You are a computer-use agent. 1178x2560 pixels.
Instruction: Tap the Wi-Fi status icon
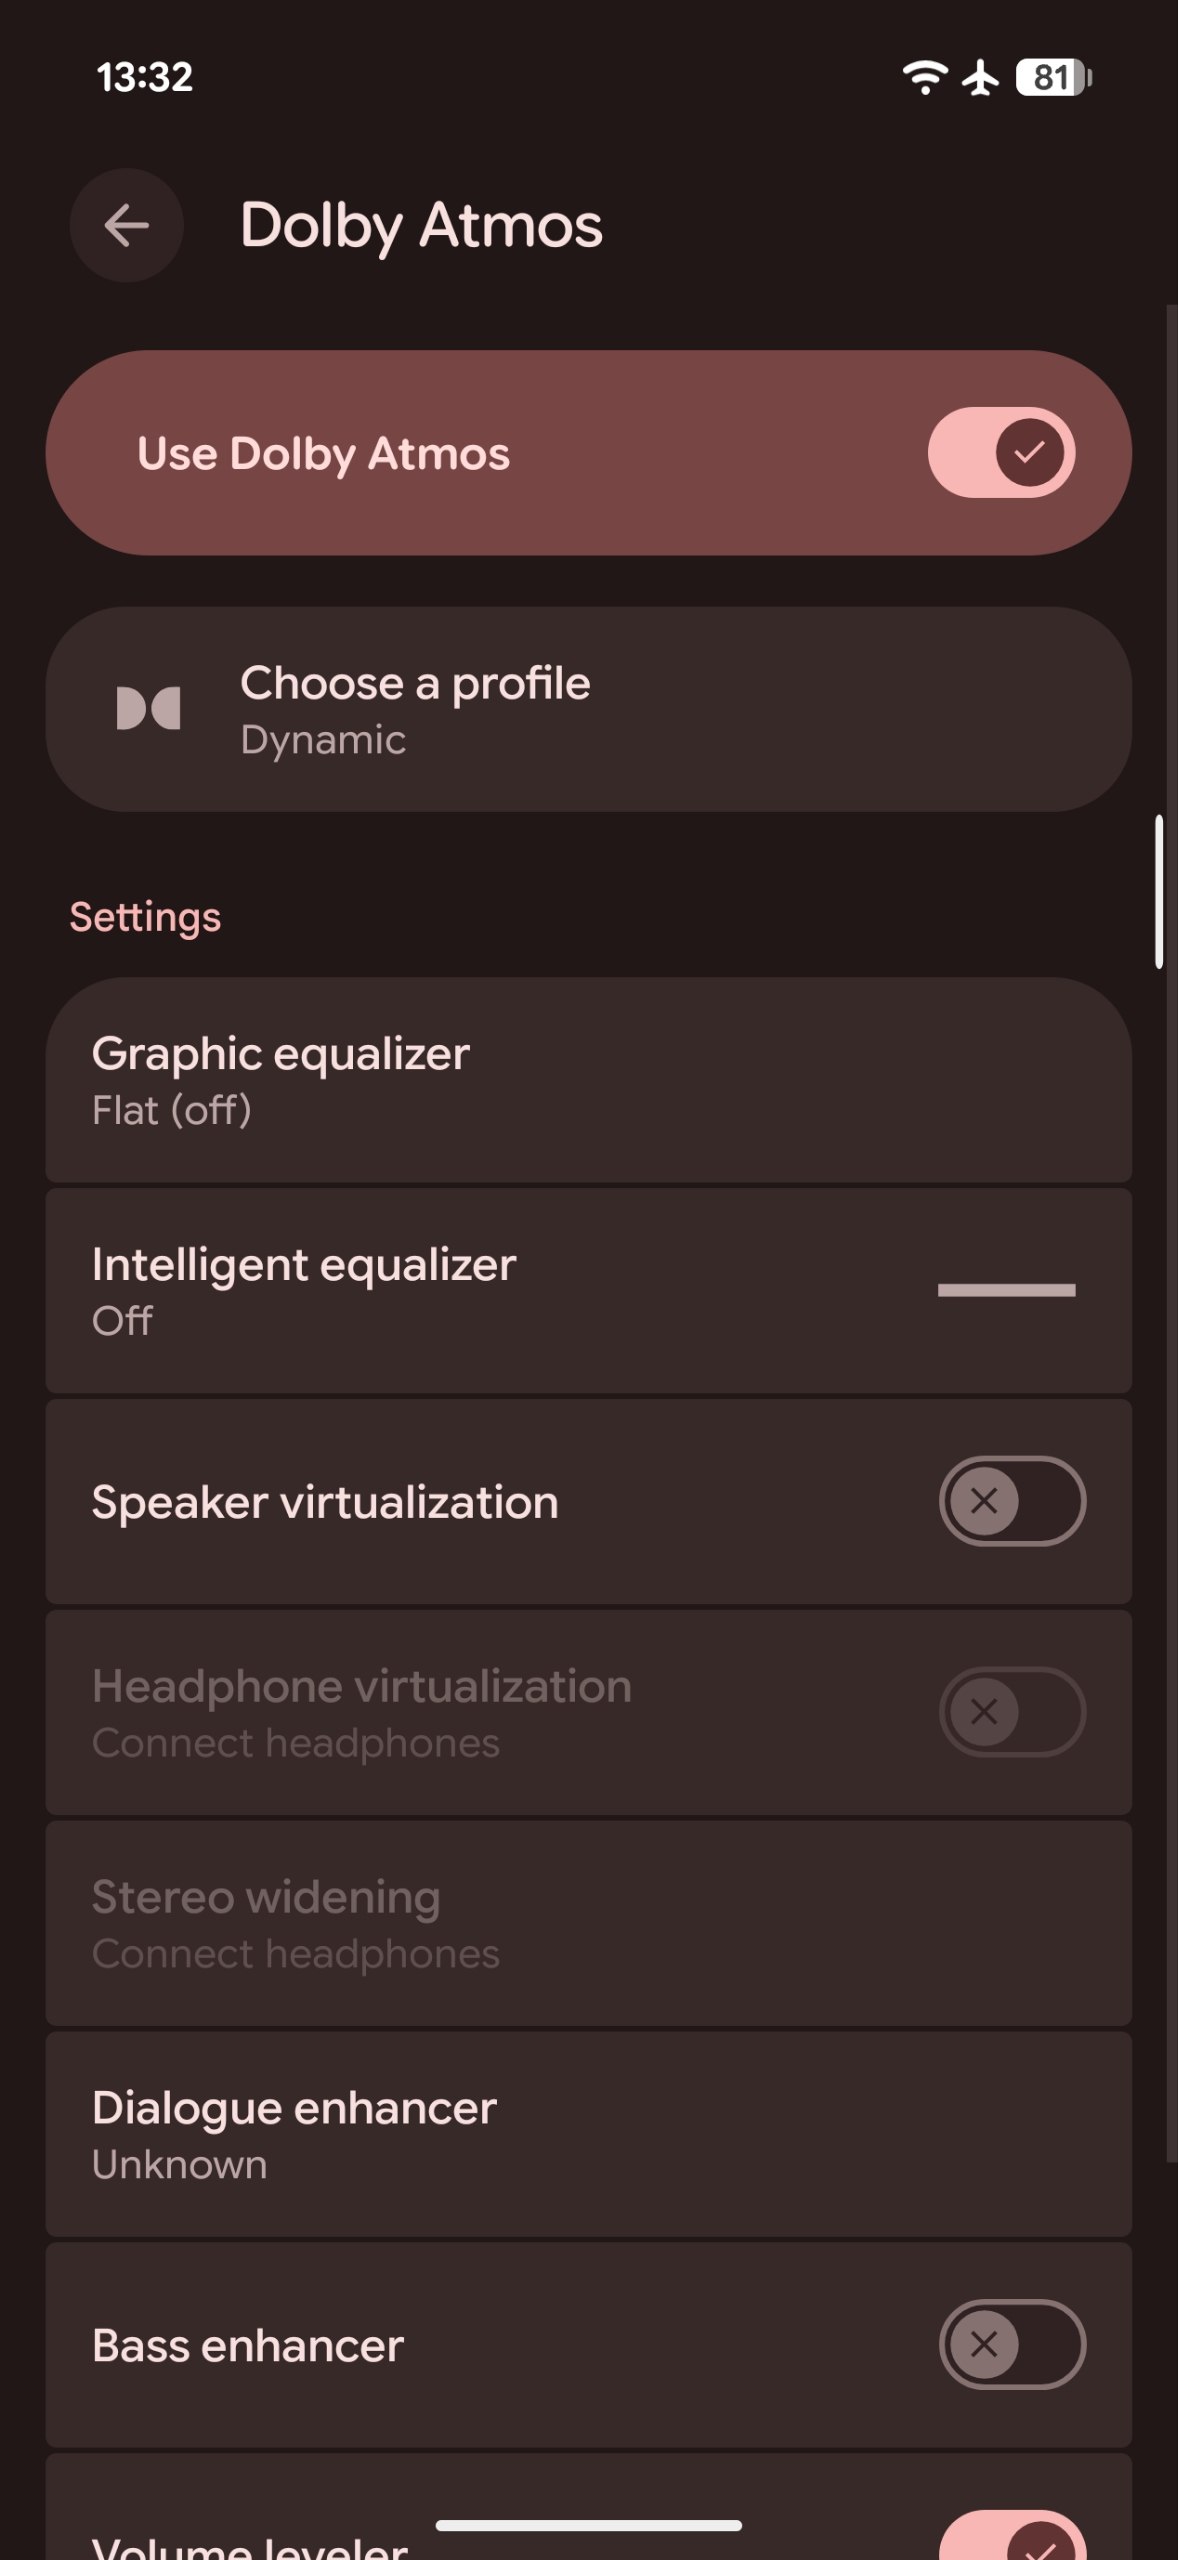tap(925, 77)
